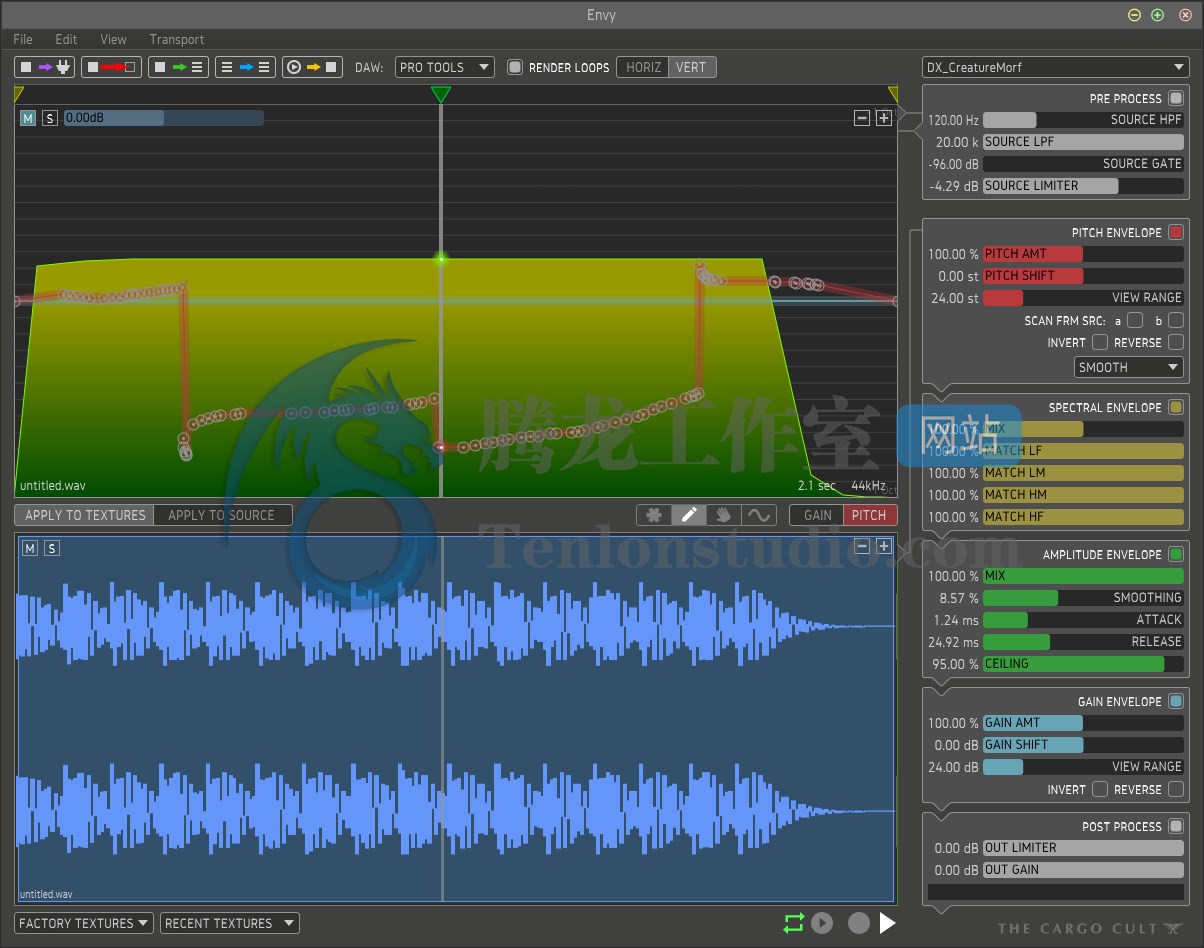Image resolution: width=1204 pixels, height=948 pixels.
Task: Enable Reverse in Pitch Envelope
Action: click(1176, 342)
